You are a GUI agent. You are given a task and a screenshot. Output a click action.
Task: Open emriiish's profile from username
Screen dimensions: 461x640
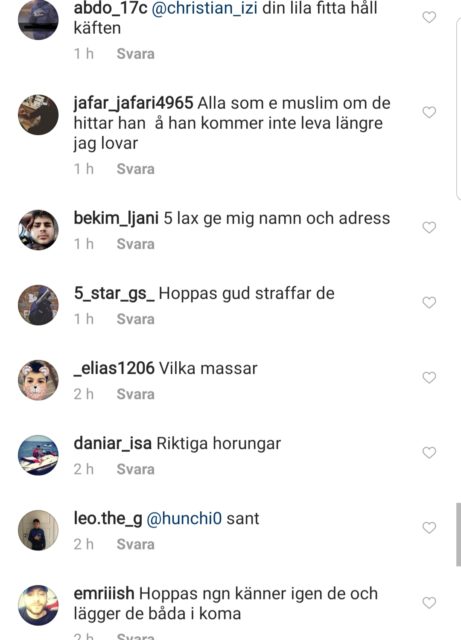click(x=104, y=593)
